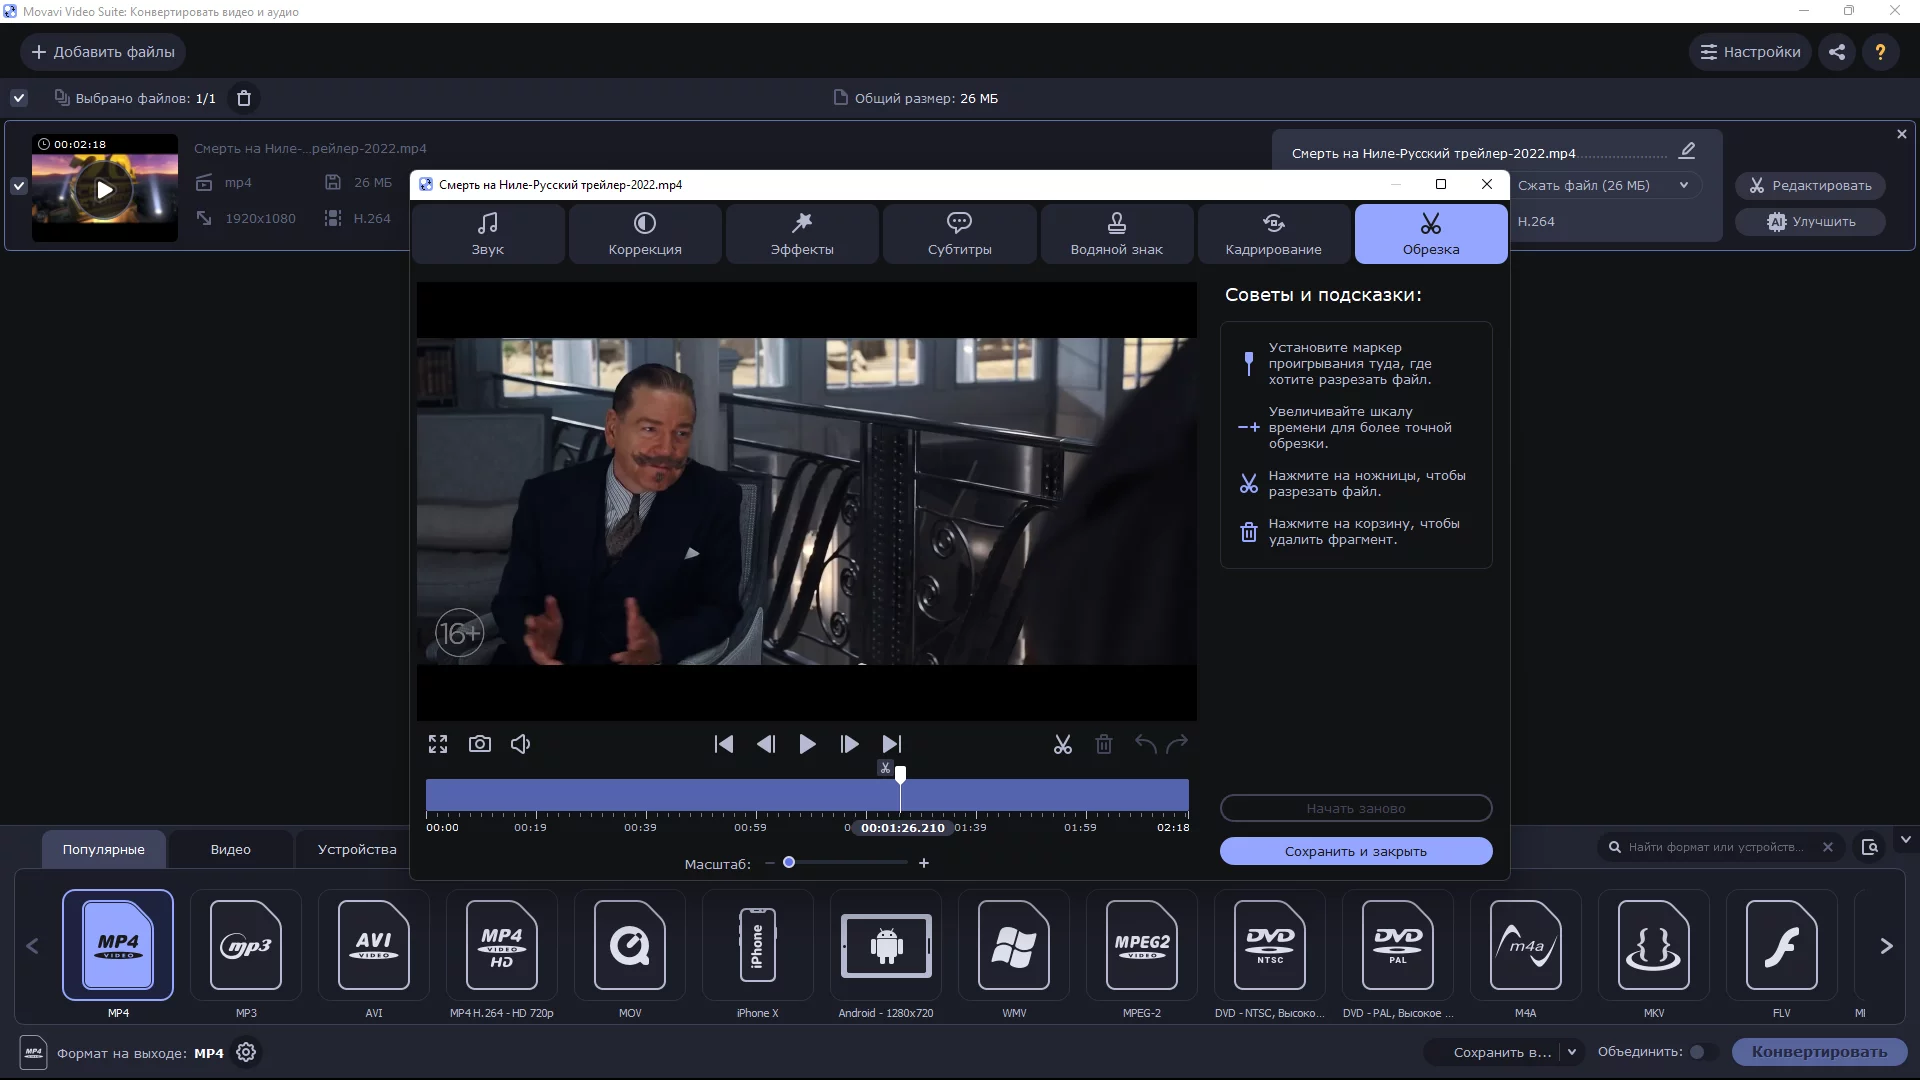This screenshot has height=1080, width=1920.
Task: Redo the trim action
Action: point(1178,744)
